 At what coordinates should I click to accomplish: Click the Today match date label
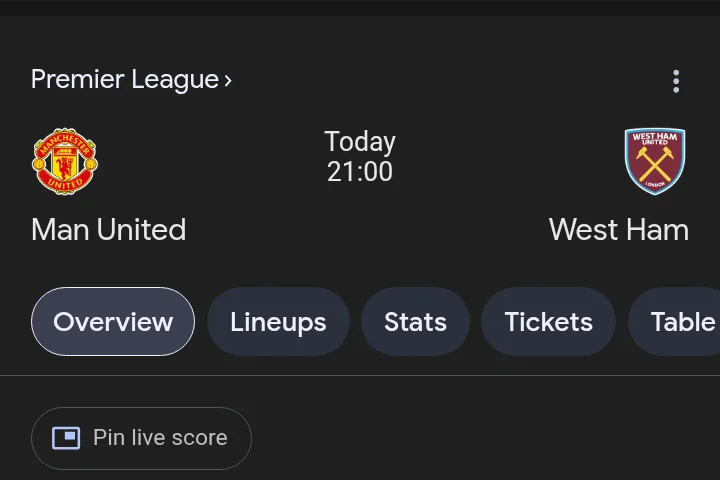click(x=360, y=142)
